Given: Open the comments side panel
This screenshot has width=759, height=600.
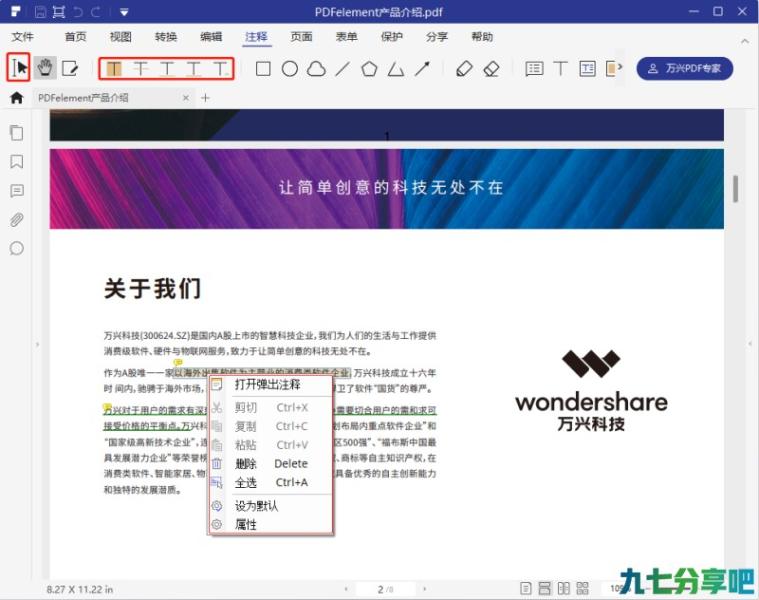Looking at the screenshot, I should [x=16, y=191].
